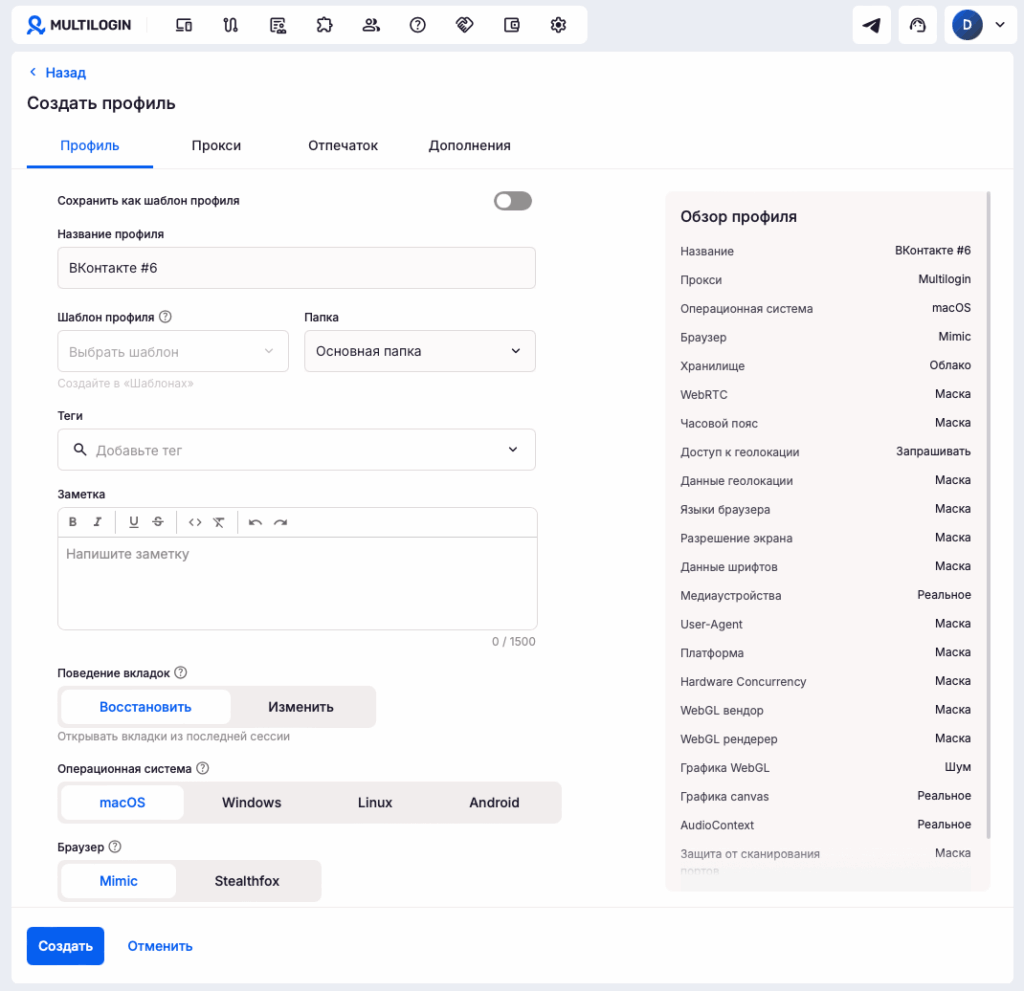
Task: Expand the tags dropdown chevron
Action: pyautogui.click(x=513, y=449)
